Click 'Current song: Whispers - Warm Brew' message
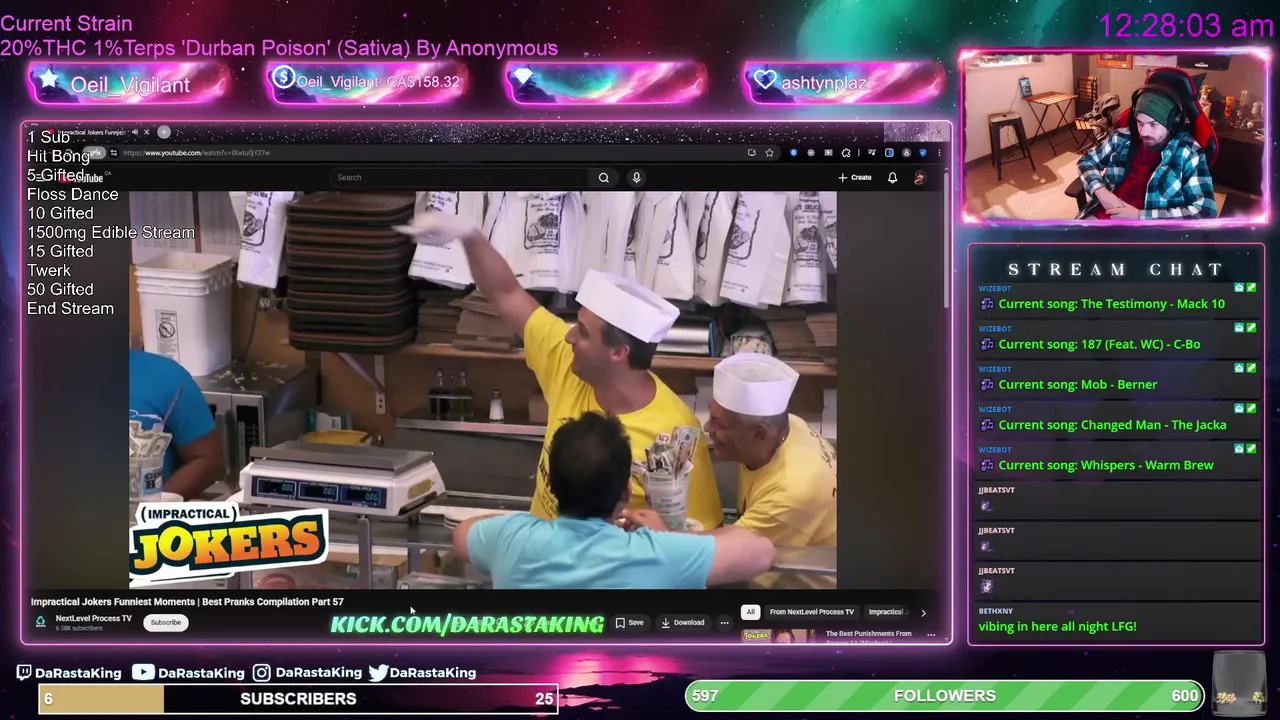 (x=1106, y=465)
